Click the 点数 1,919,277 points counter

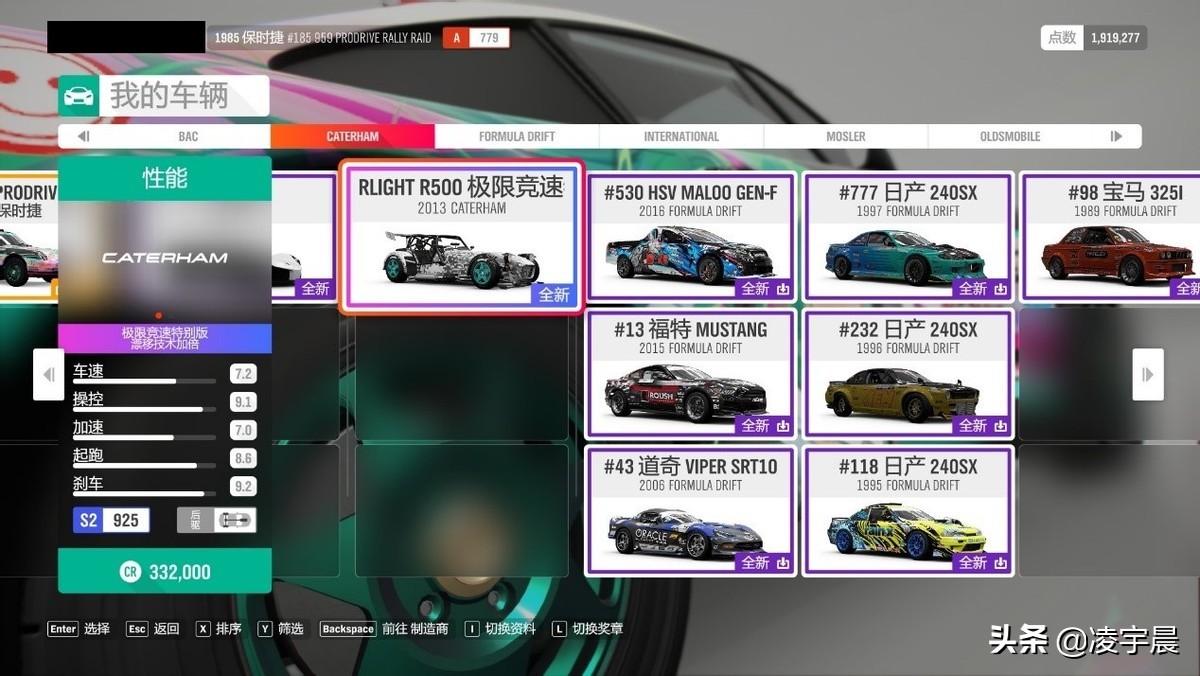click(1093, 38)
